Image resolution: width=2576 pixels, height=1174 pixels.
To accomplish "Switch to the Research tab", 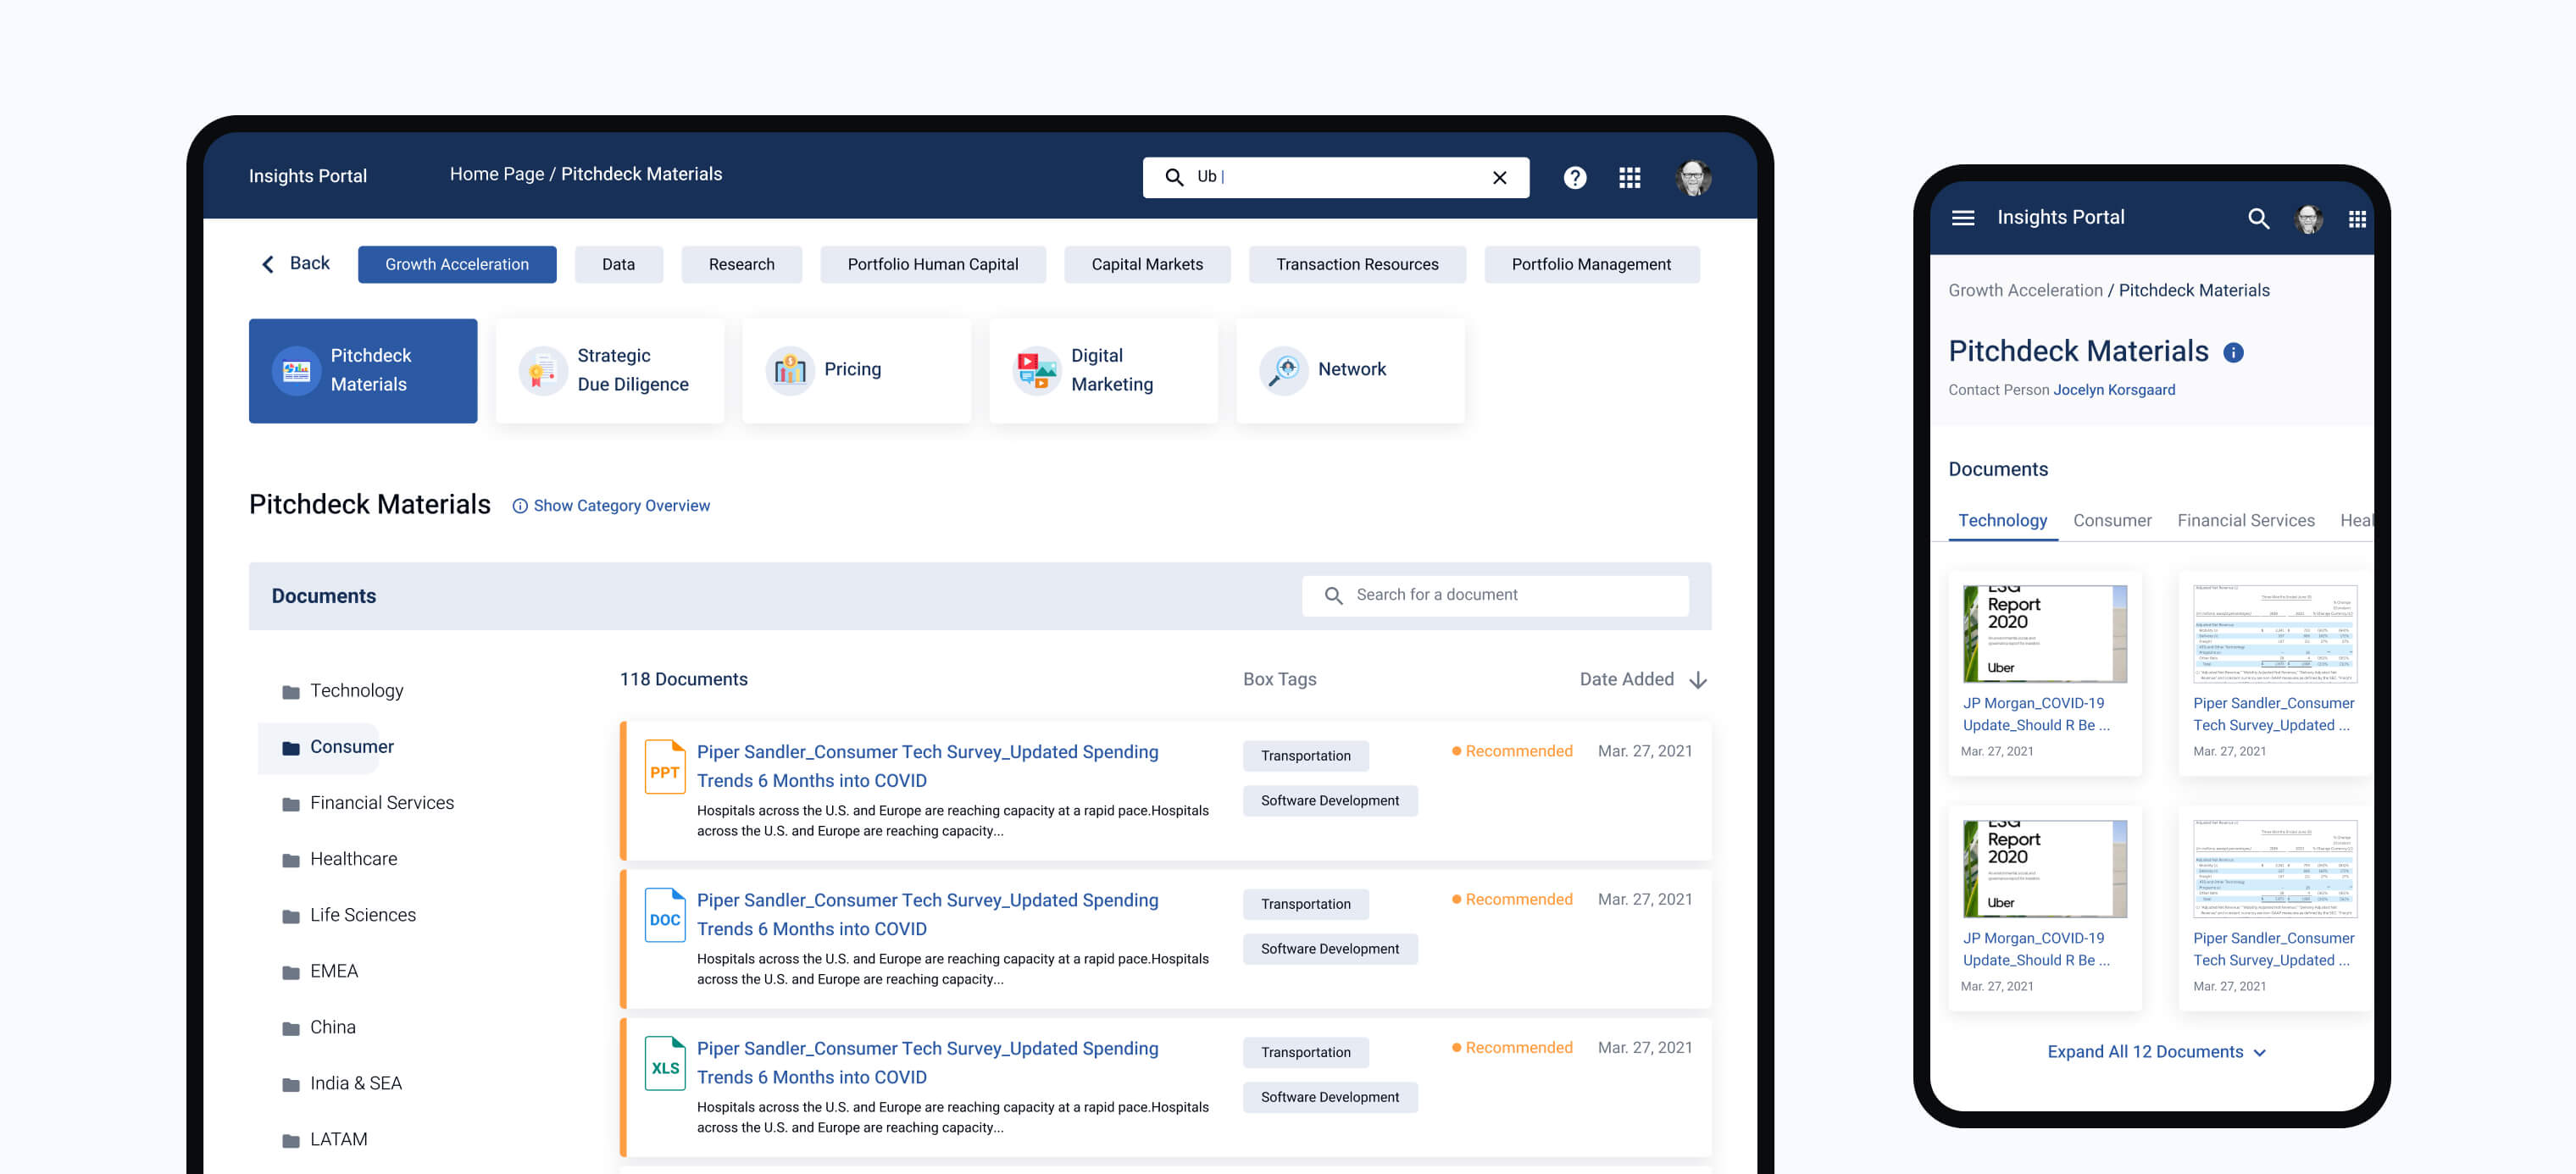I will (741, 264).
